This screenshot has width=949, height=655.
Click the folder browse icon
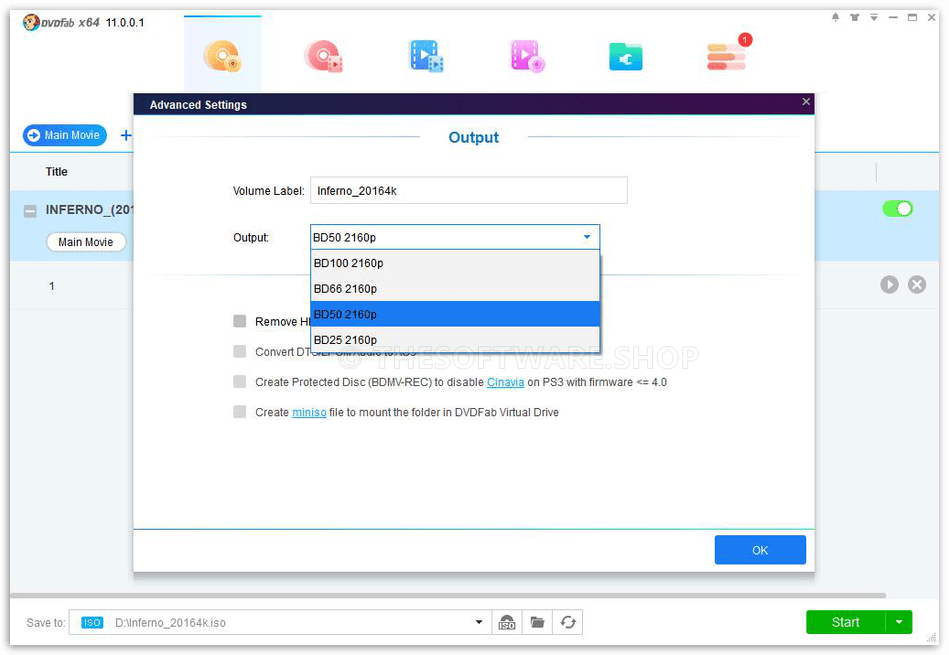pyautogui.click(x=537, y=622)
